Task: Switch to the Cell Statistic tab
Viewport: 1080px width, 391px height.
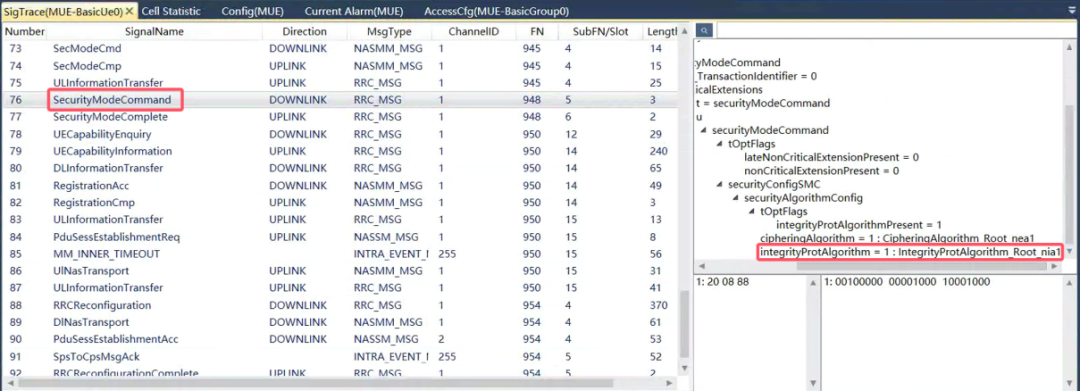Action: click(x=171, y=11)
